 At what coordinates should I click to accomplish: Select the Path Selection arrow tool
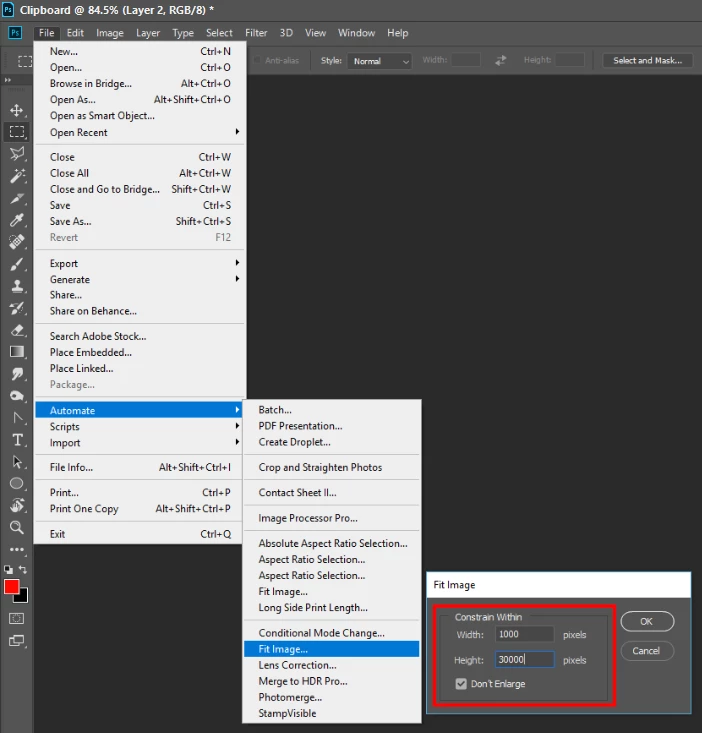pos(17,462)
